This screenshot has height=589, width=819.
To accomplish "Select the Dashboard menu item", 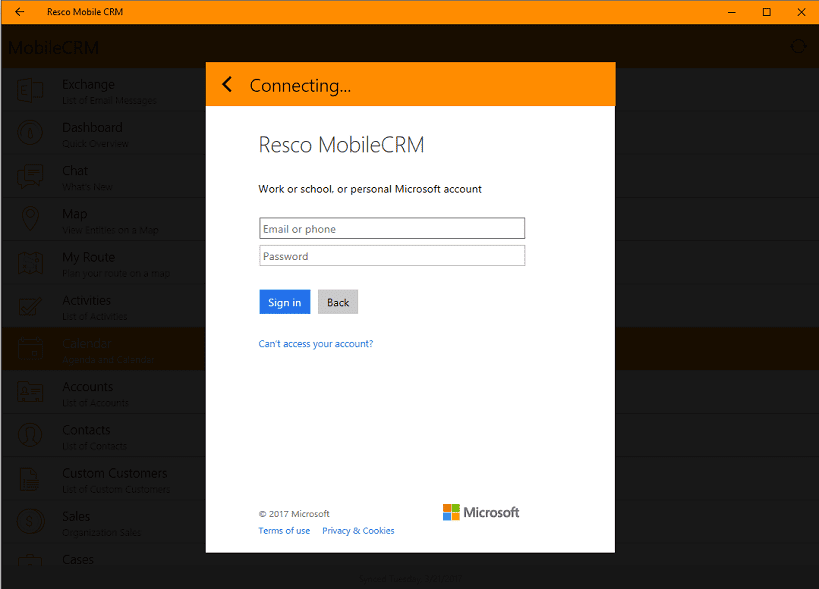I will [104, 134].
